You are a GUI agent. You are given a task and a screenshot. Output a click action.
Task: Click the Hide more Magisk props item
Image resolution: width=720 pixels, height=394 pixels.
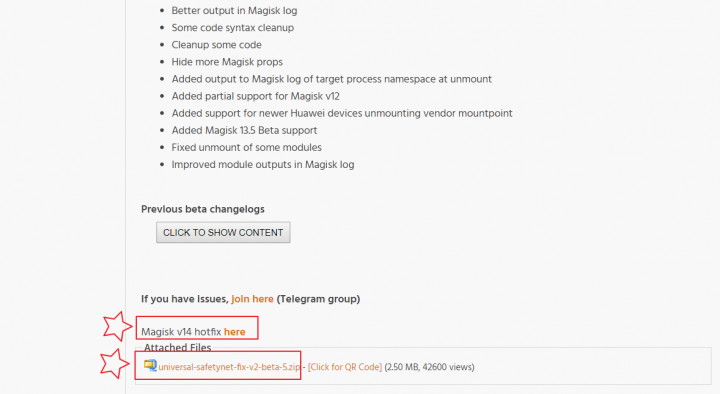point(227,62)
